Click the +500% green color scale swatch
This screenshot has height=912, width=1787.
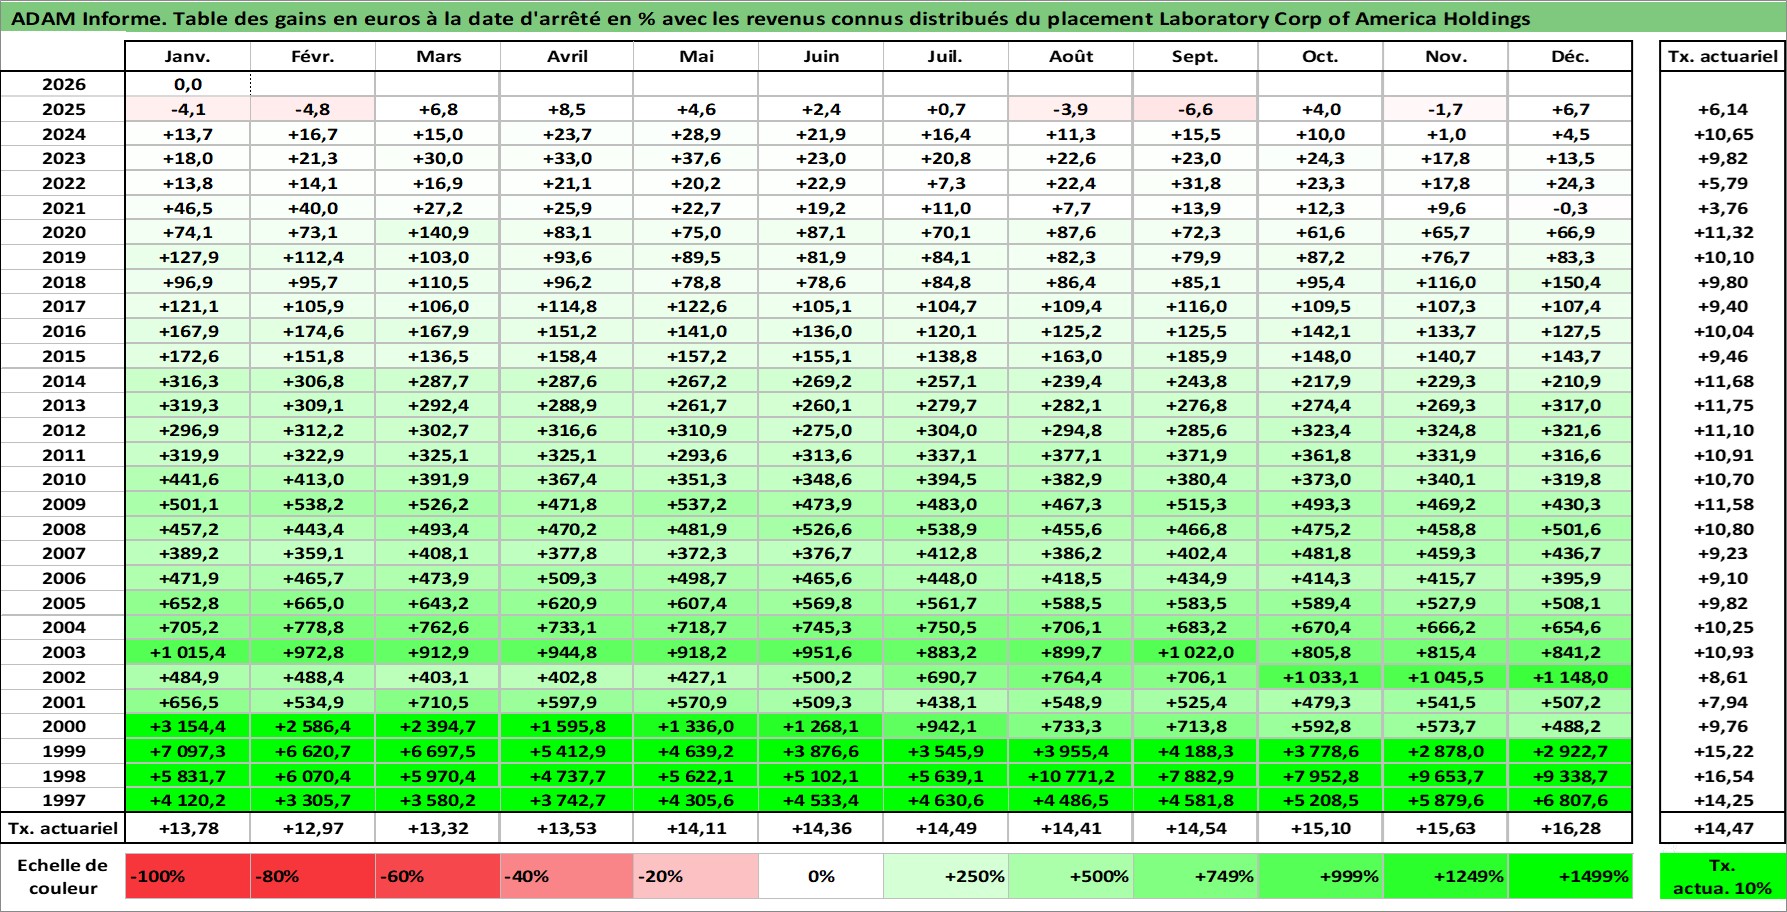[1071, 876]
